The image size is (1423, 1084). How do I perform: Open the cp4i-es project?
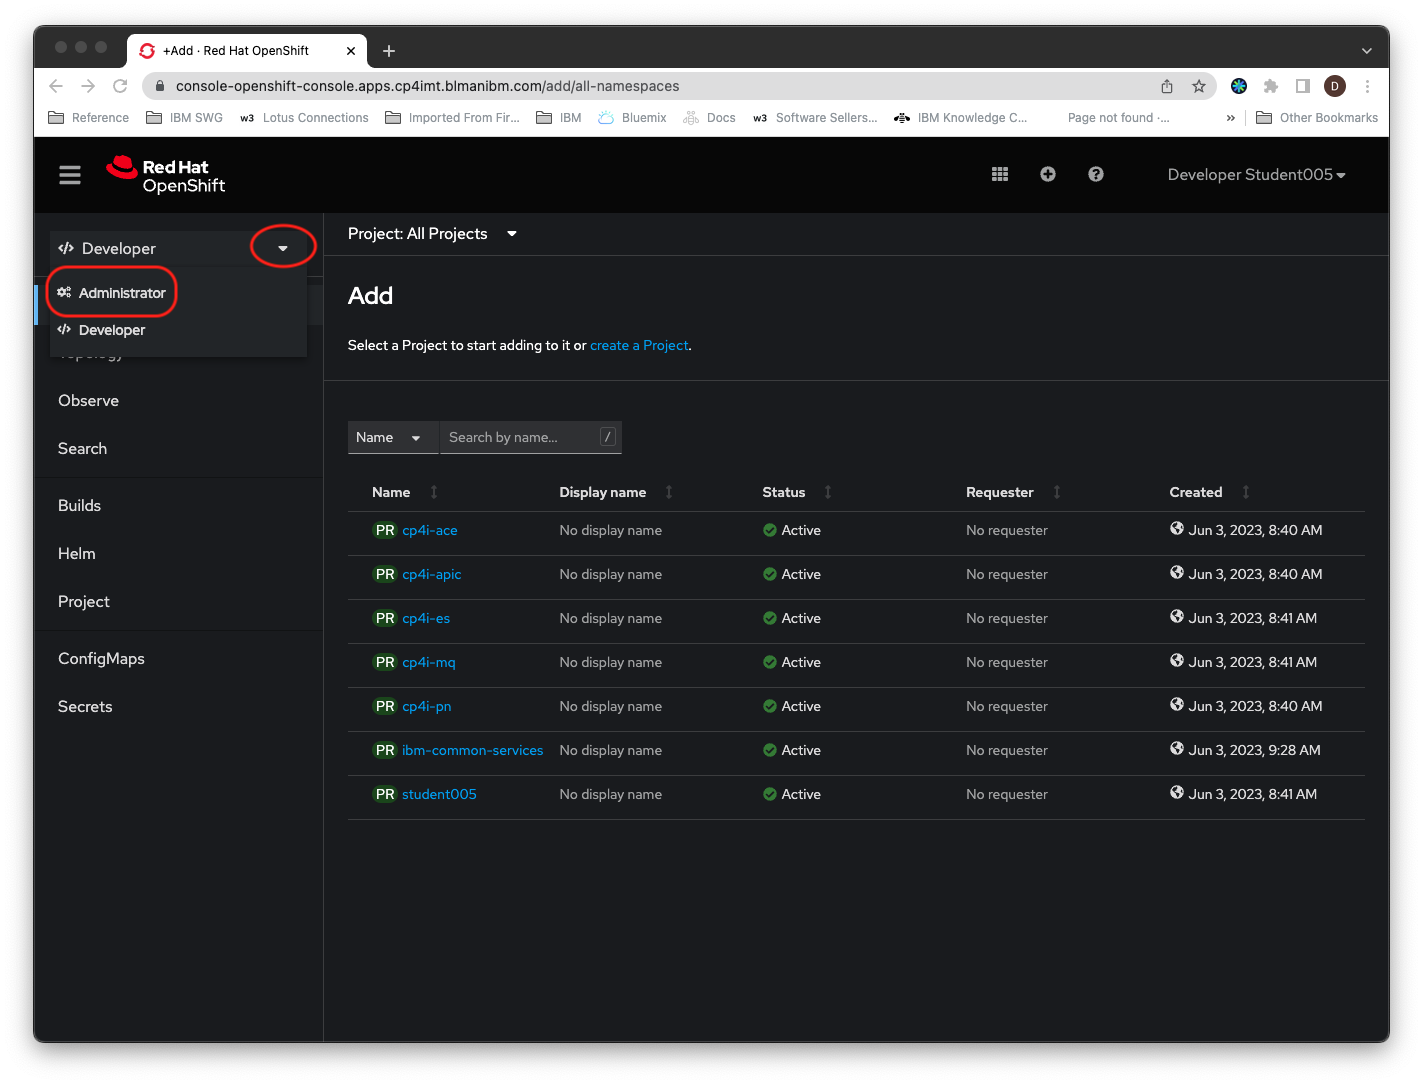click(x=426, y=619)
